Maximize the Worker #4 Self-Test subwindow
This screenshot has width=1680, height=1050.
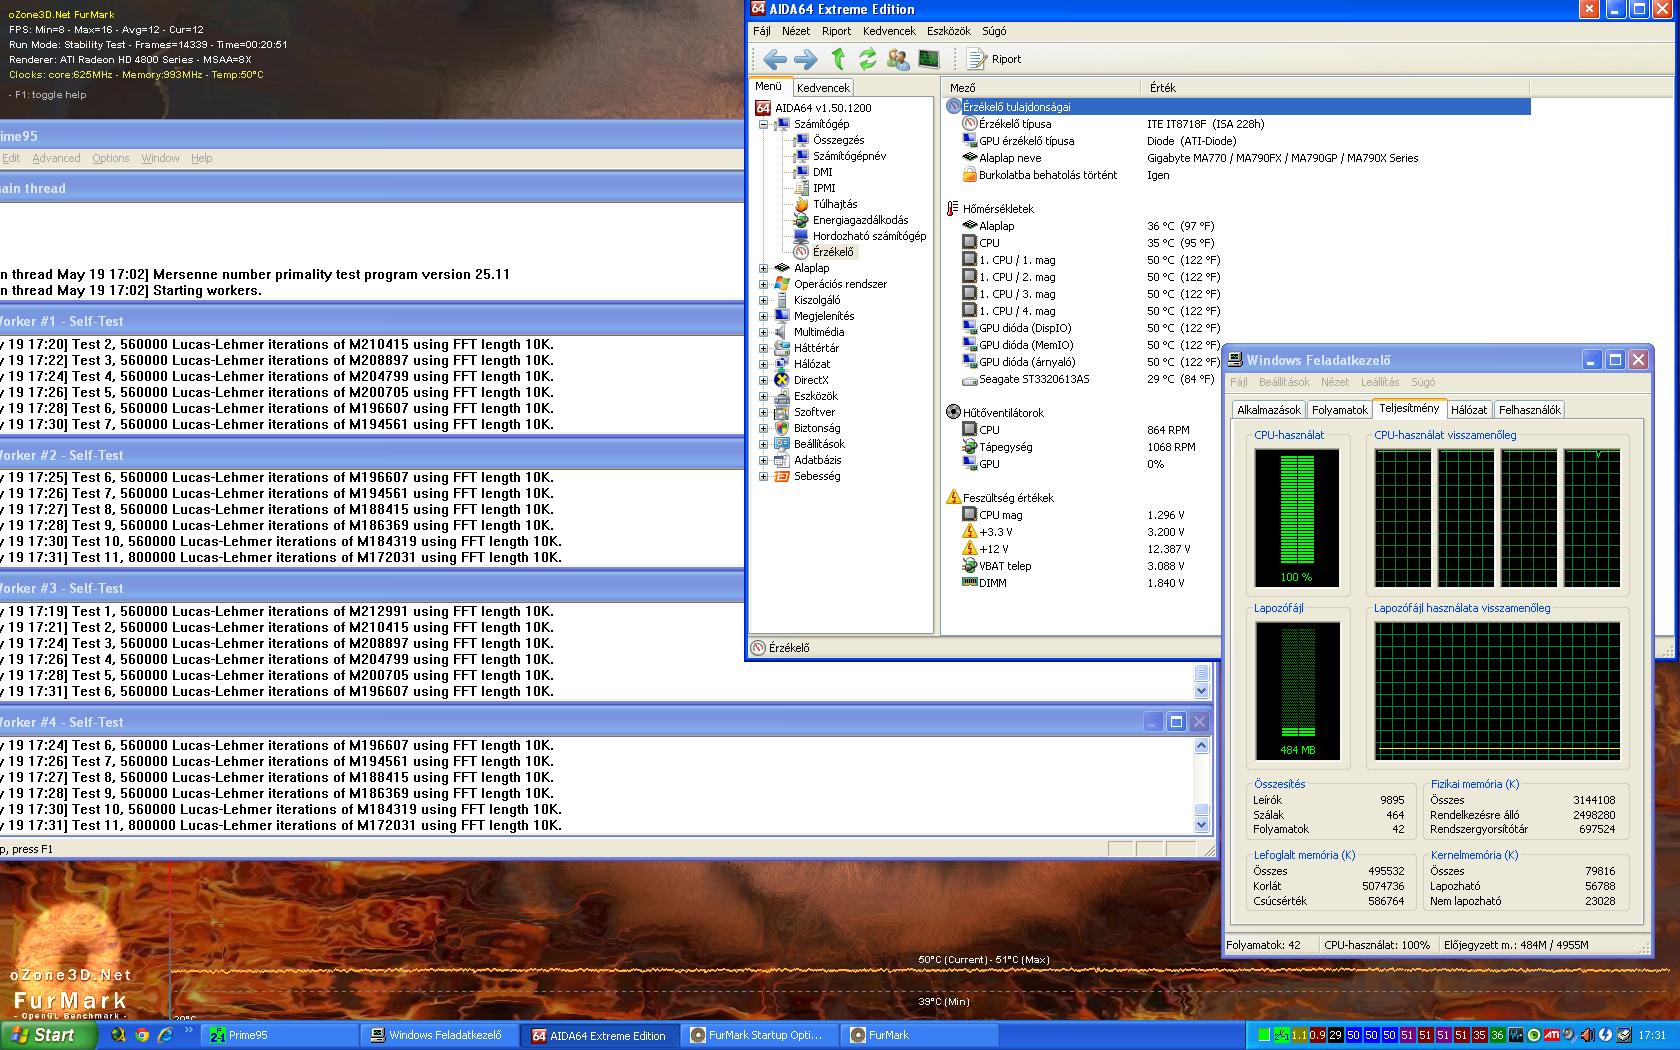coord(1176,722)
